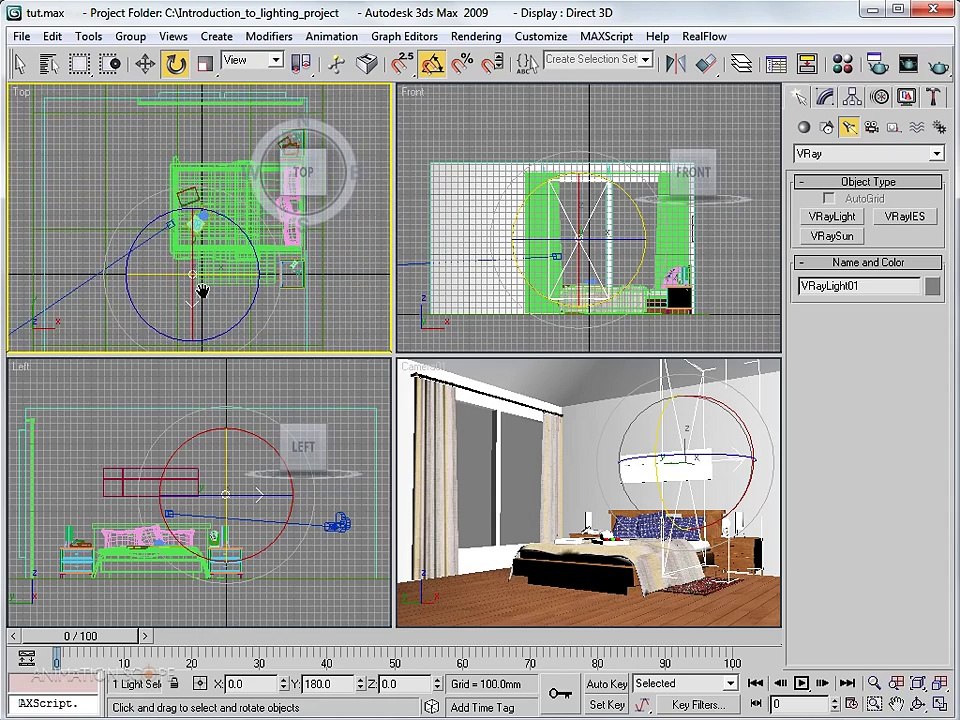960x720 pixels.
Task: Select Space Warps category icon
Action: tap(917, 127)
